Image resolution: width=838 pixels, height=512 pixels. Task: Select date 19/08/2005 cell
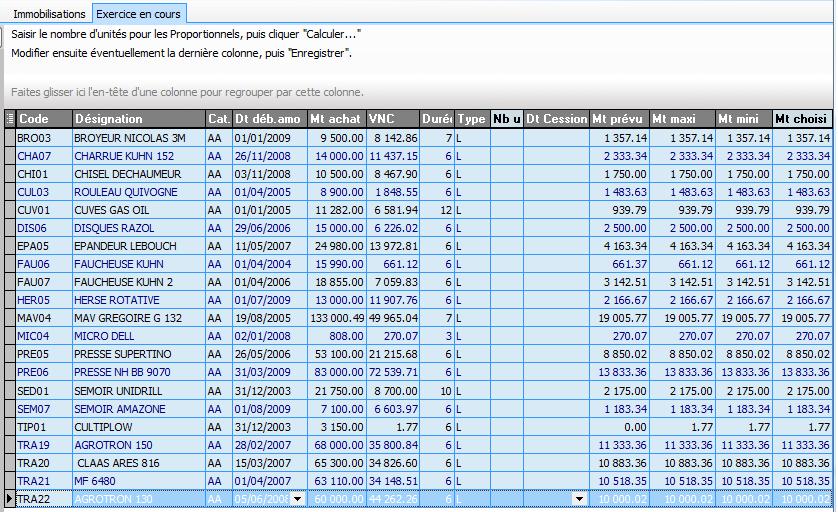pyautogui.click(x=269, y=318)
